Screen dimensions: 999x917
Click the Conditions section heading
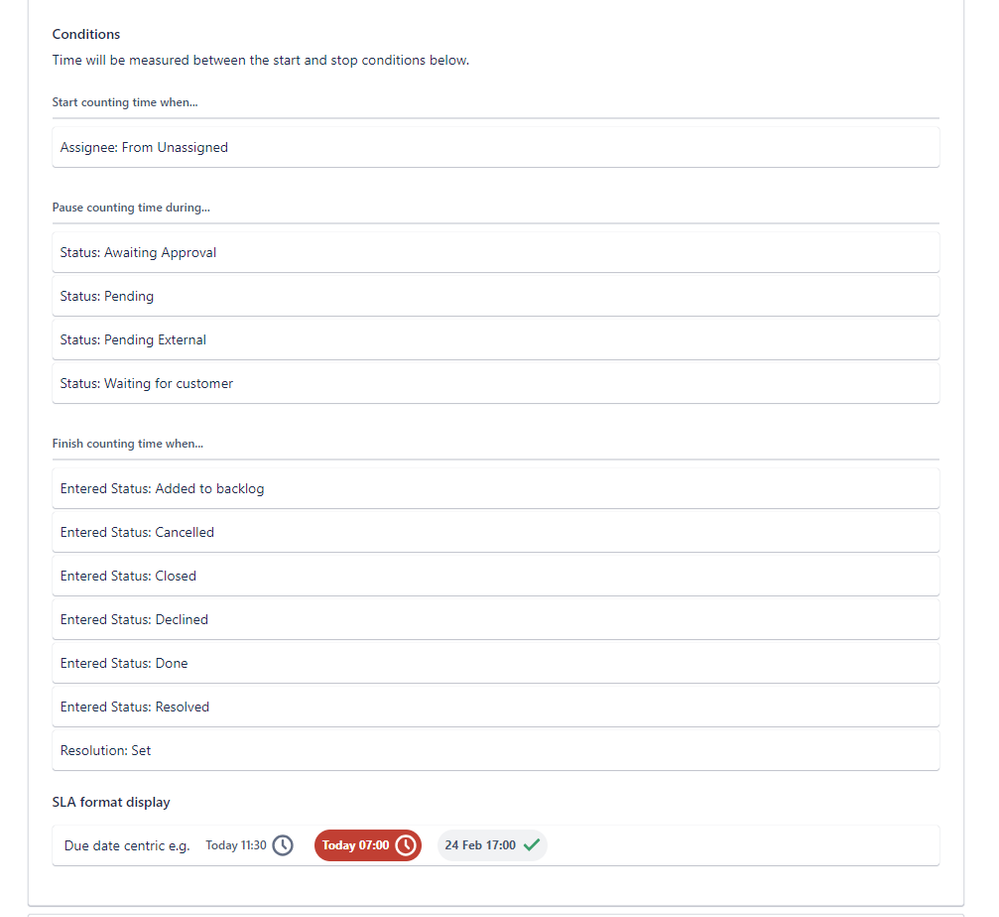coord(85,34)
